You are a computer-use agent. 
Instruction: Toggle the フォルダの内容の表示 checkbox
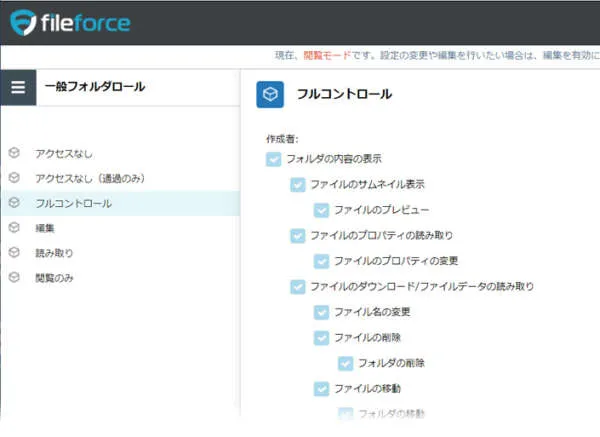pos(273,159)
